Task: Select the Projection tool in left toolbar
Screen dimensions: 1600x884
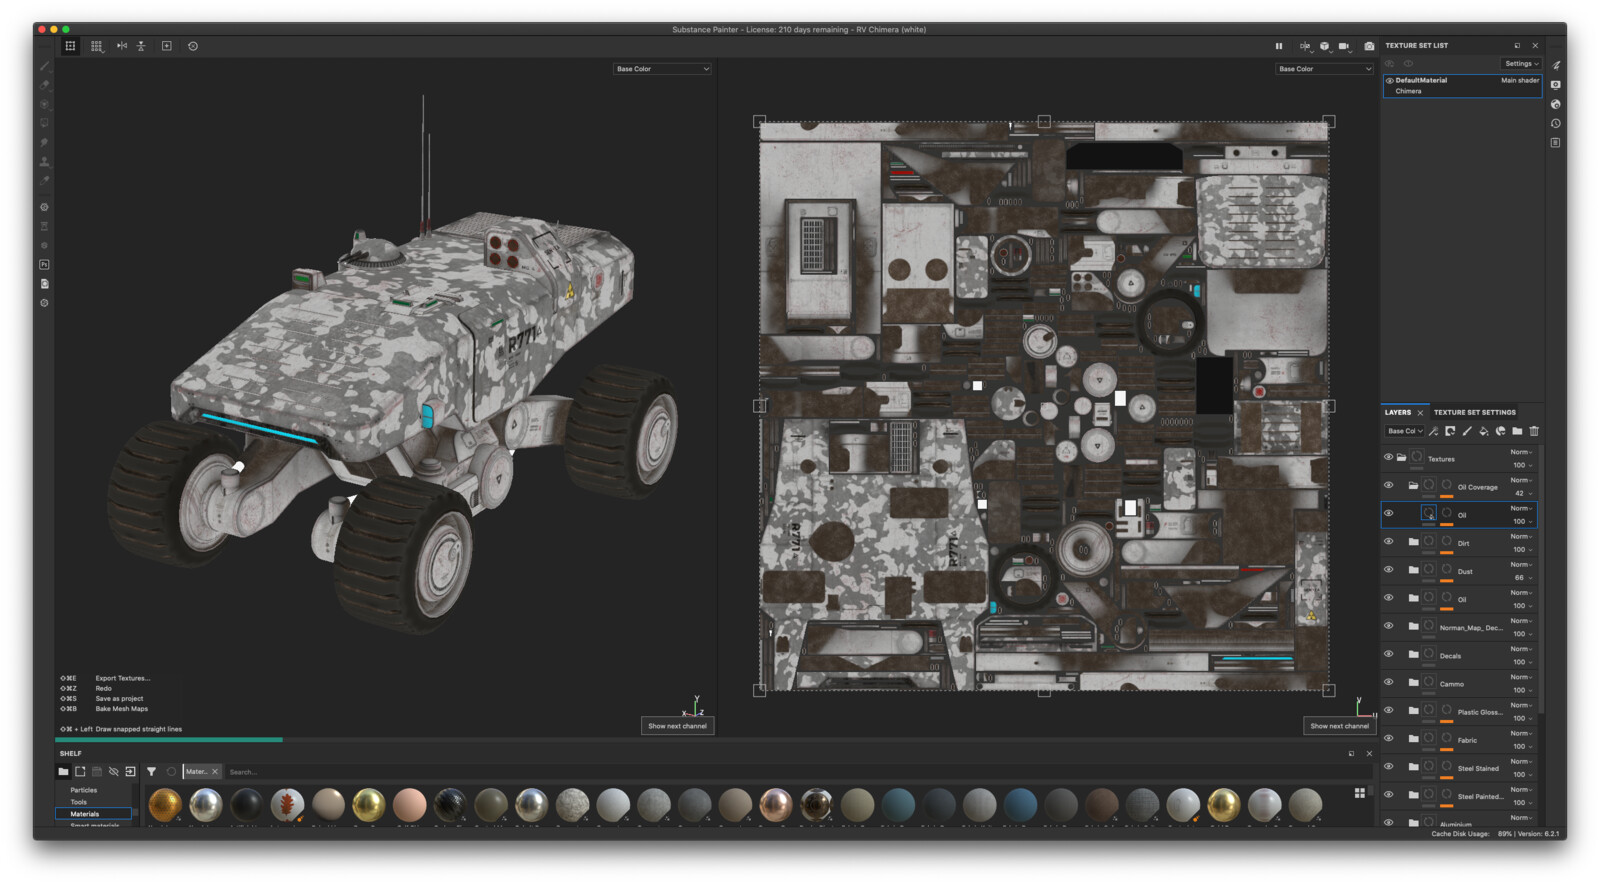Action: [x=44, y=104]
